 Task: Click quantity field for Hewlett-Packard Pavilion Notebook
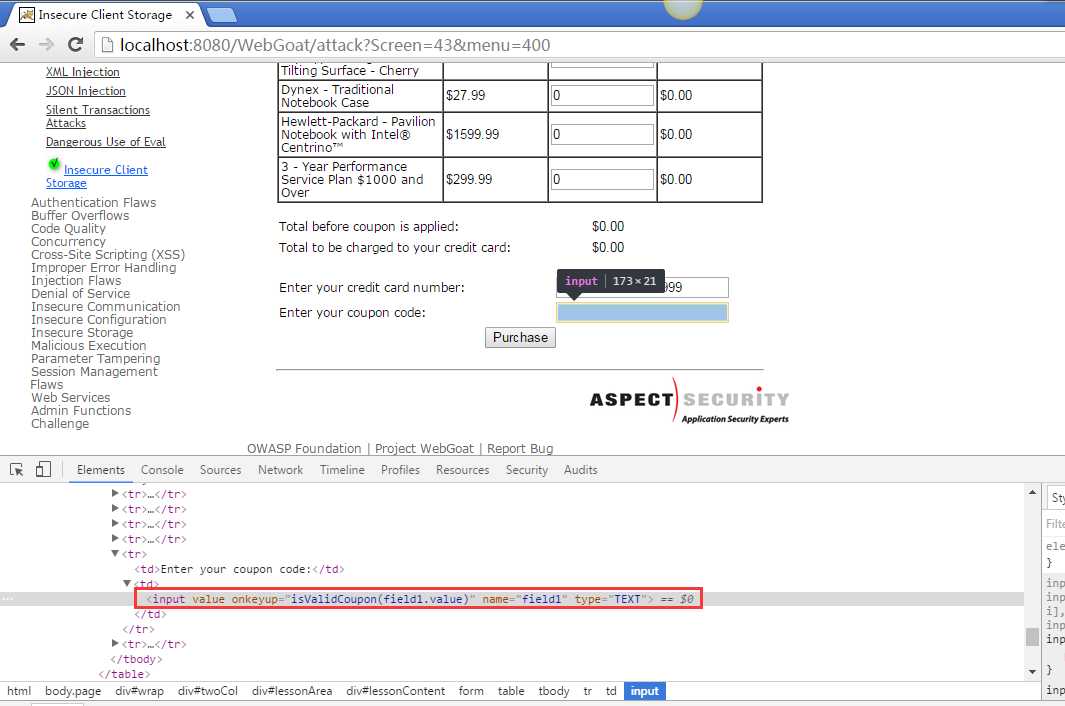coord(602,135)
